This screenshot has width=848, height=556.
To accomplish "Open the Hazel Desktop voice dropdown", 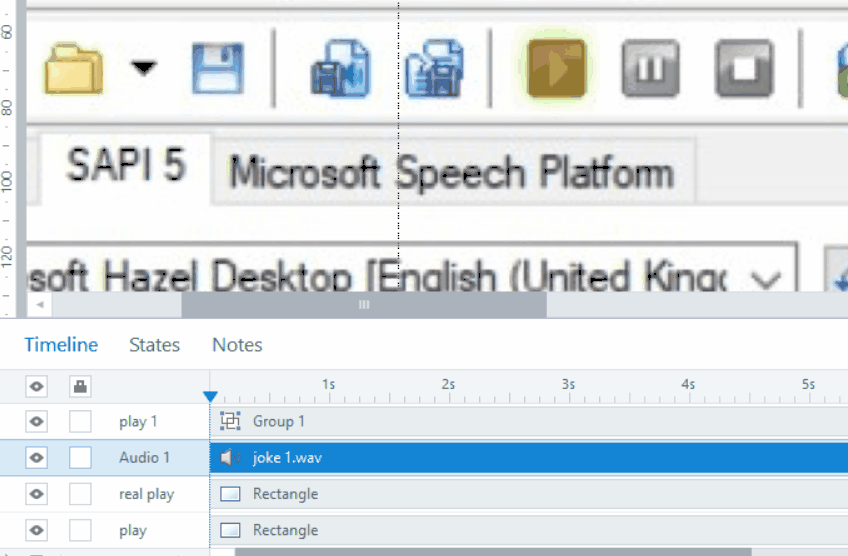I will tap(766, 280).
